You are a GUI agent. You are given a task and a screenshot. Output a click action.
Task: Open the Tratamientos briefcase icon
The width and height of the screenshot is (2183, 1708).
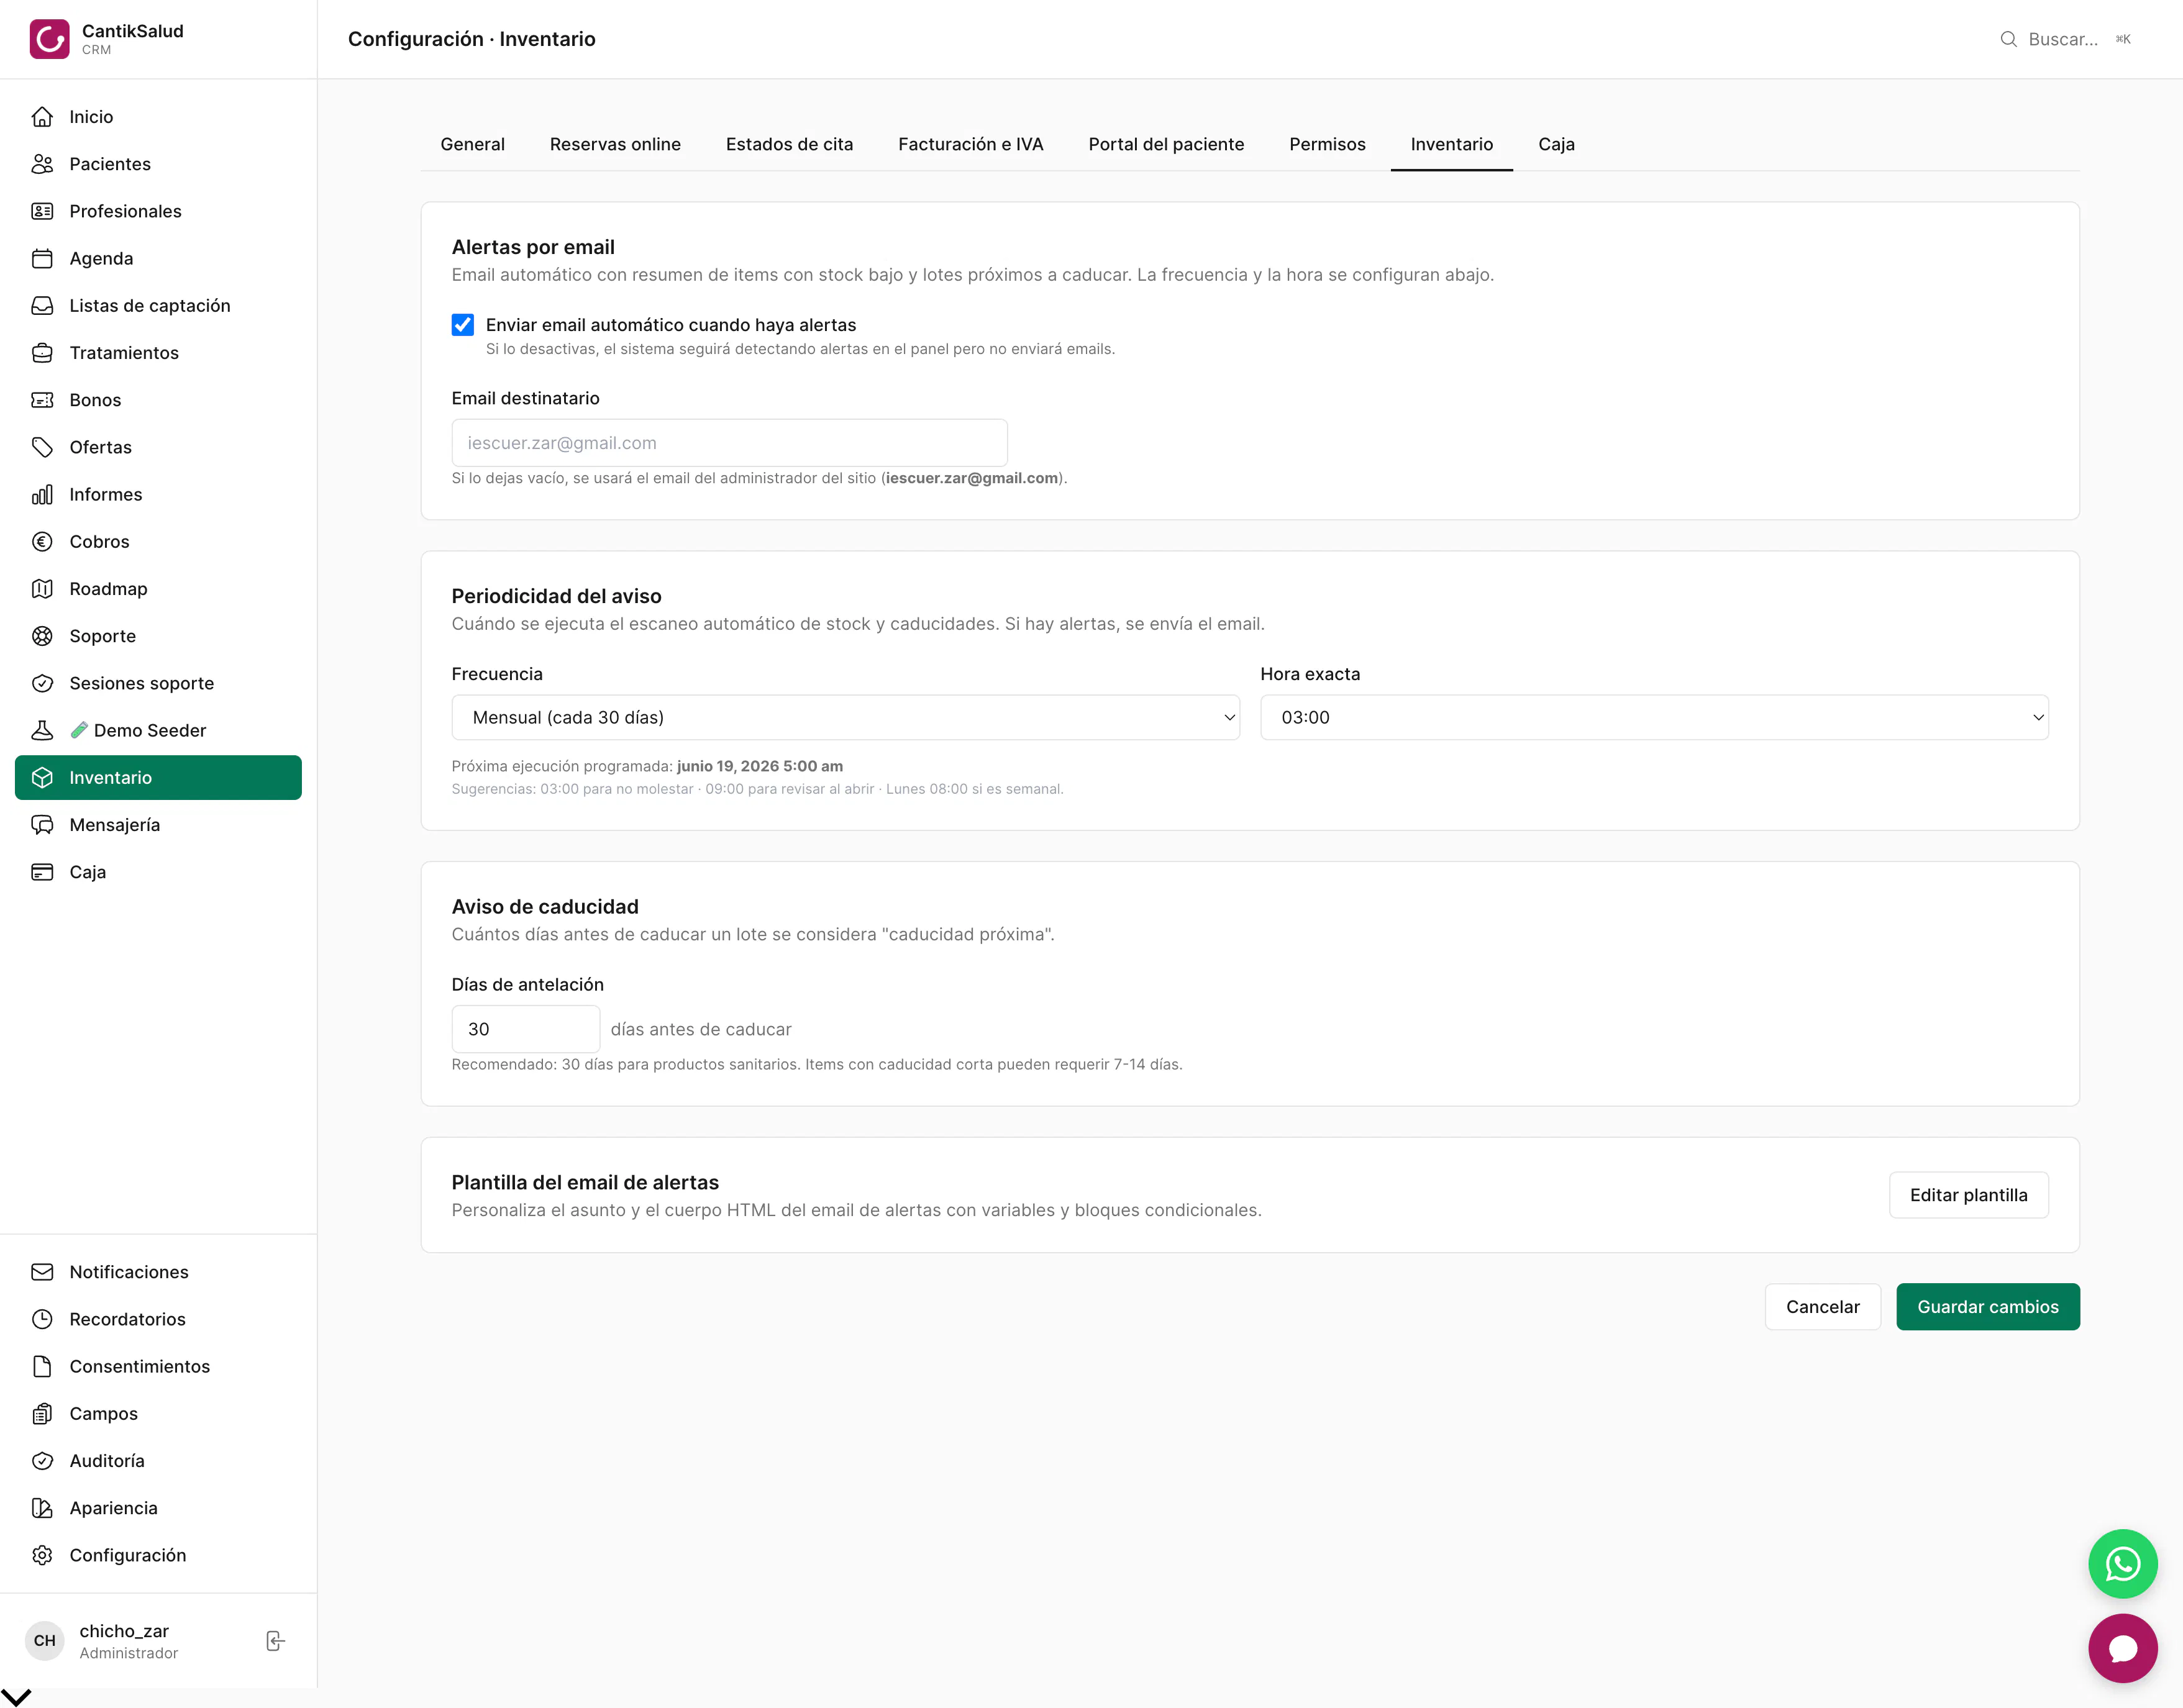point(42,353)
